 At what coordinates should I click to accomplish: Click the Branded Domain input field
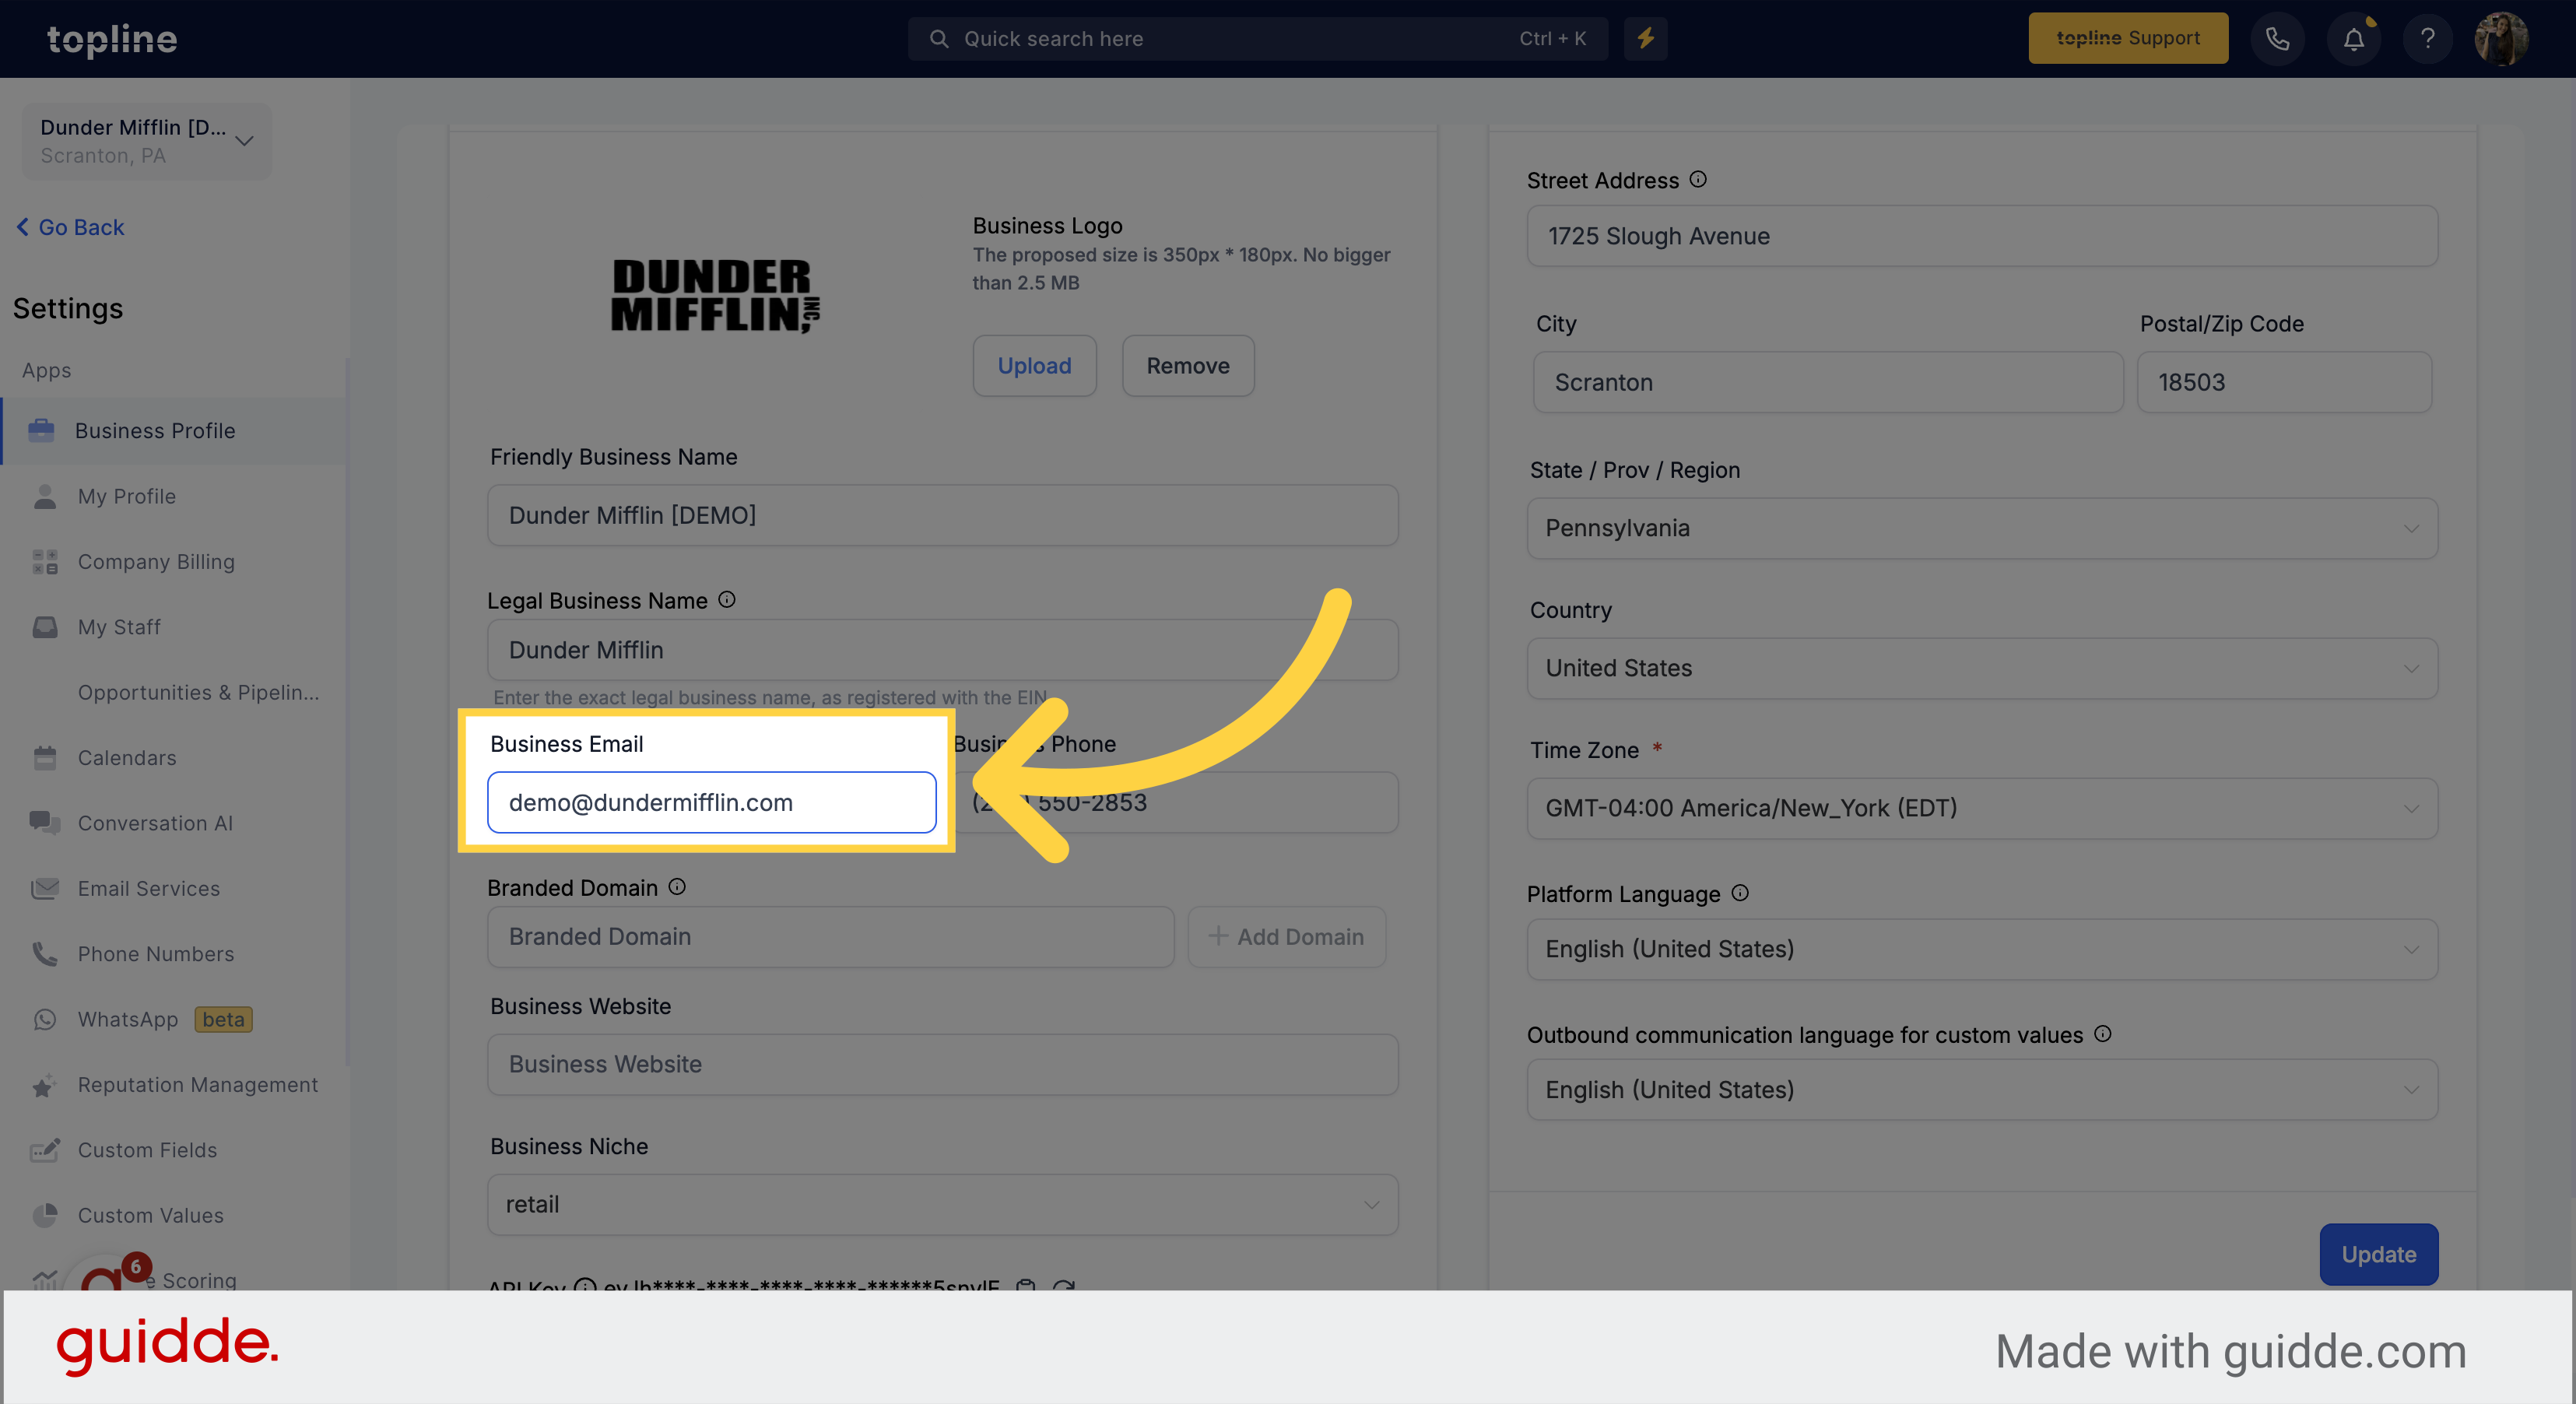[830, 937]
